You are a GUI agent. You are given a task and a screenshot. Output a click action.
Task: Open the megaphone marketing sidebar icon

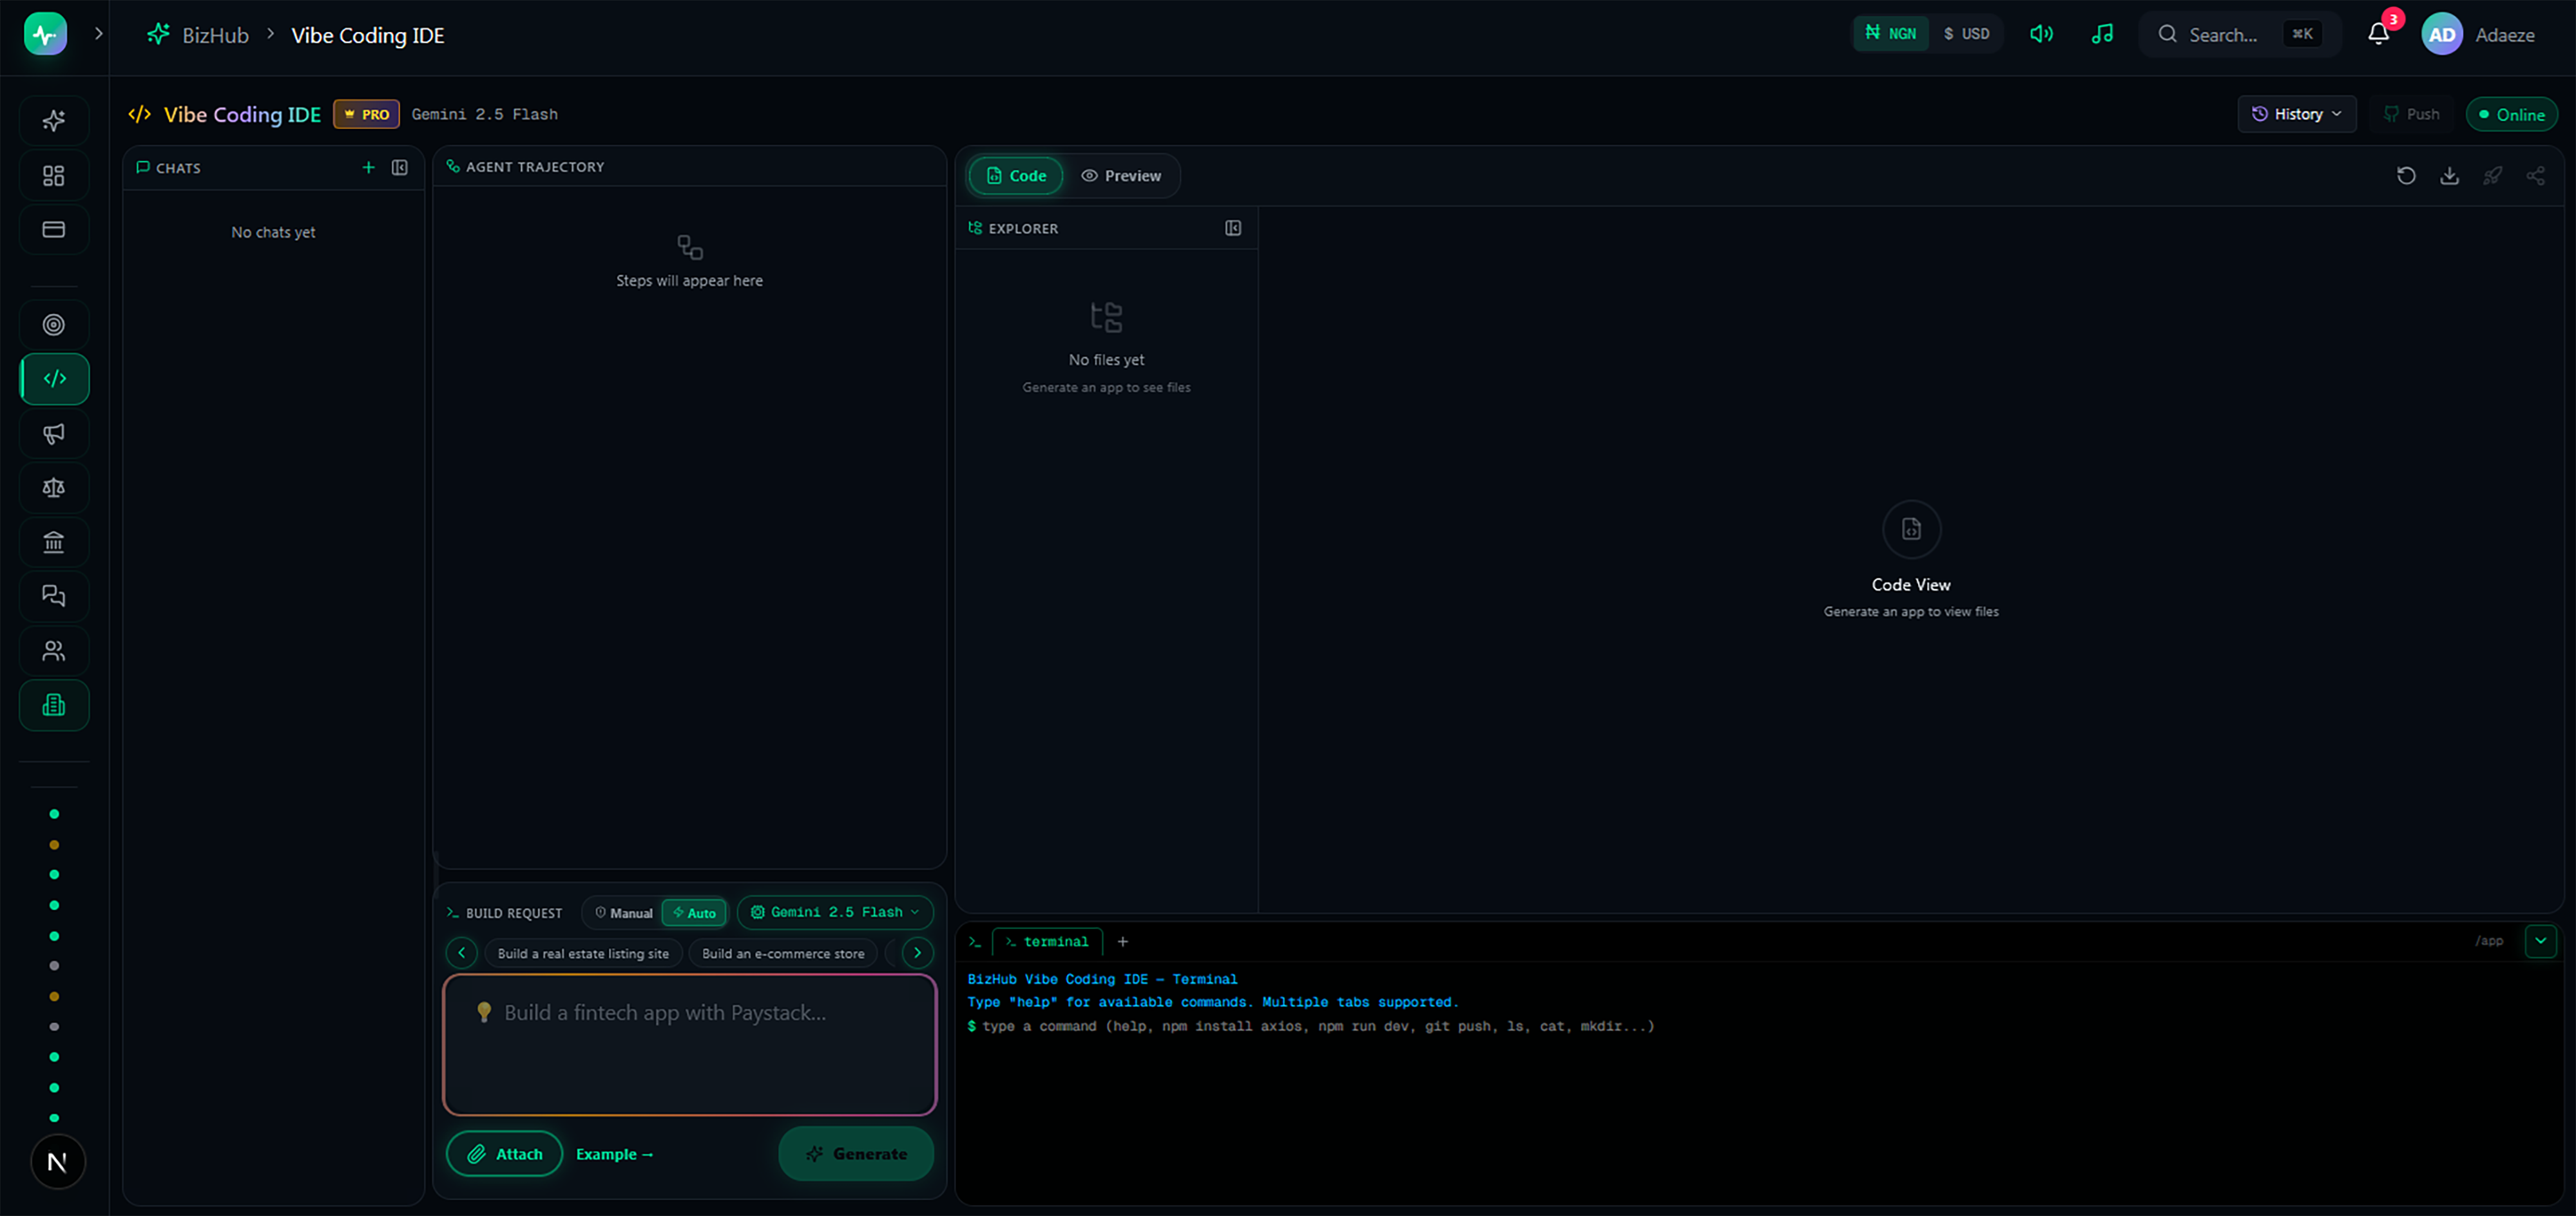pyautogui.click(x=54, y=433)
